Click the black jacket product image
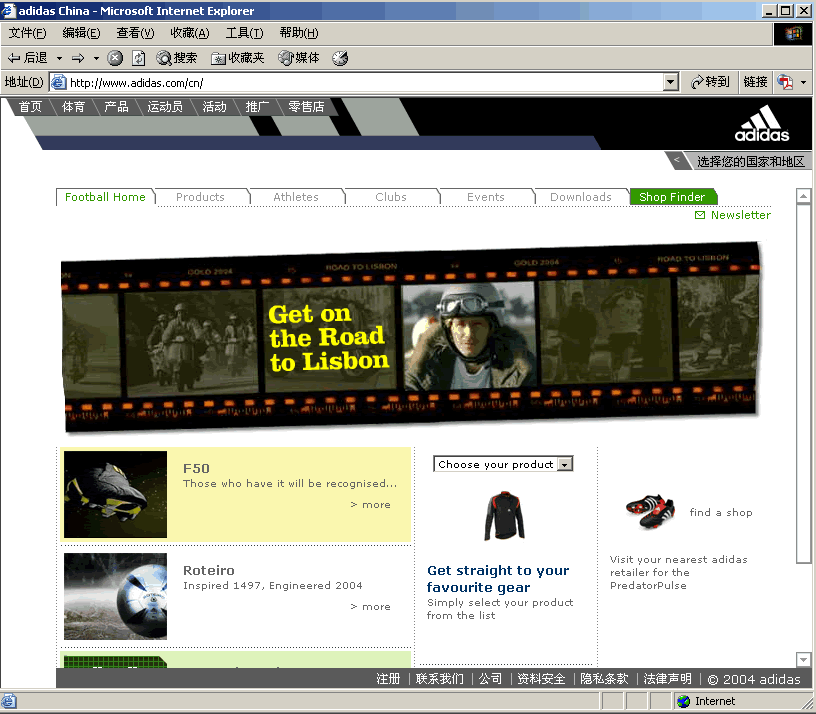The width and height of the screenshot is (816, 714). [504, 516]
